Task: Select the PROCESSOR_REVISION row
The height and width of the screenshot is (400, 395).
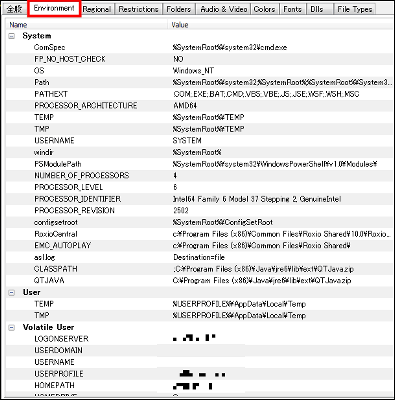Action: pyautogui.click(x=199, y=211)
